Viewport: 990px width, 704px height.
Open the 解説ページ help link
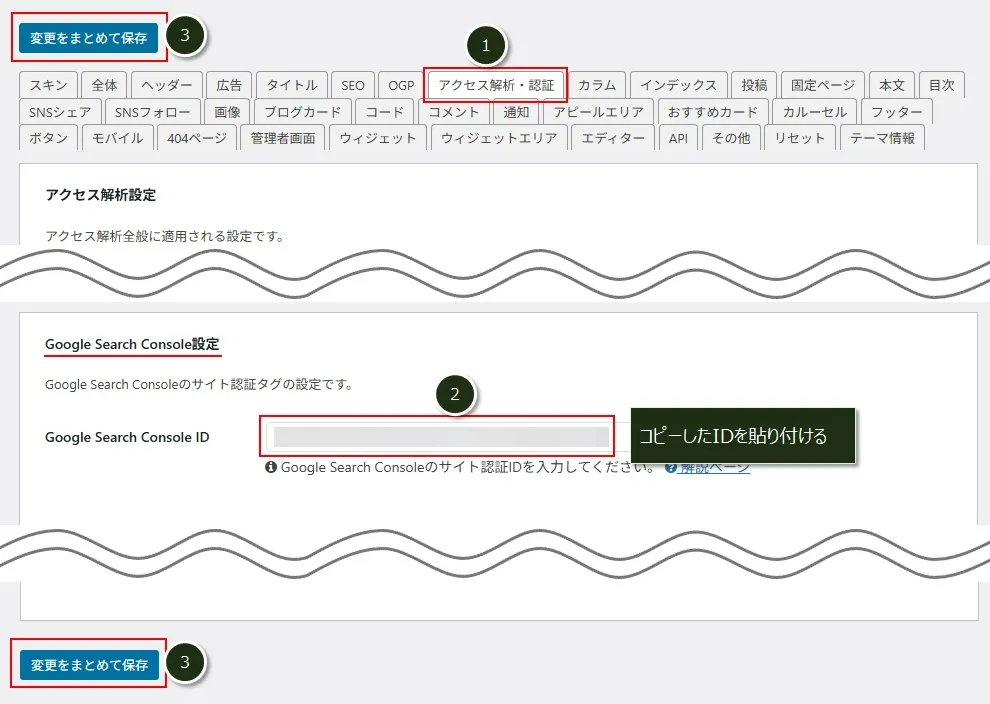714,467
